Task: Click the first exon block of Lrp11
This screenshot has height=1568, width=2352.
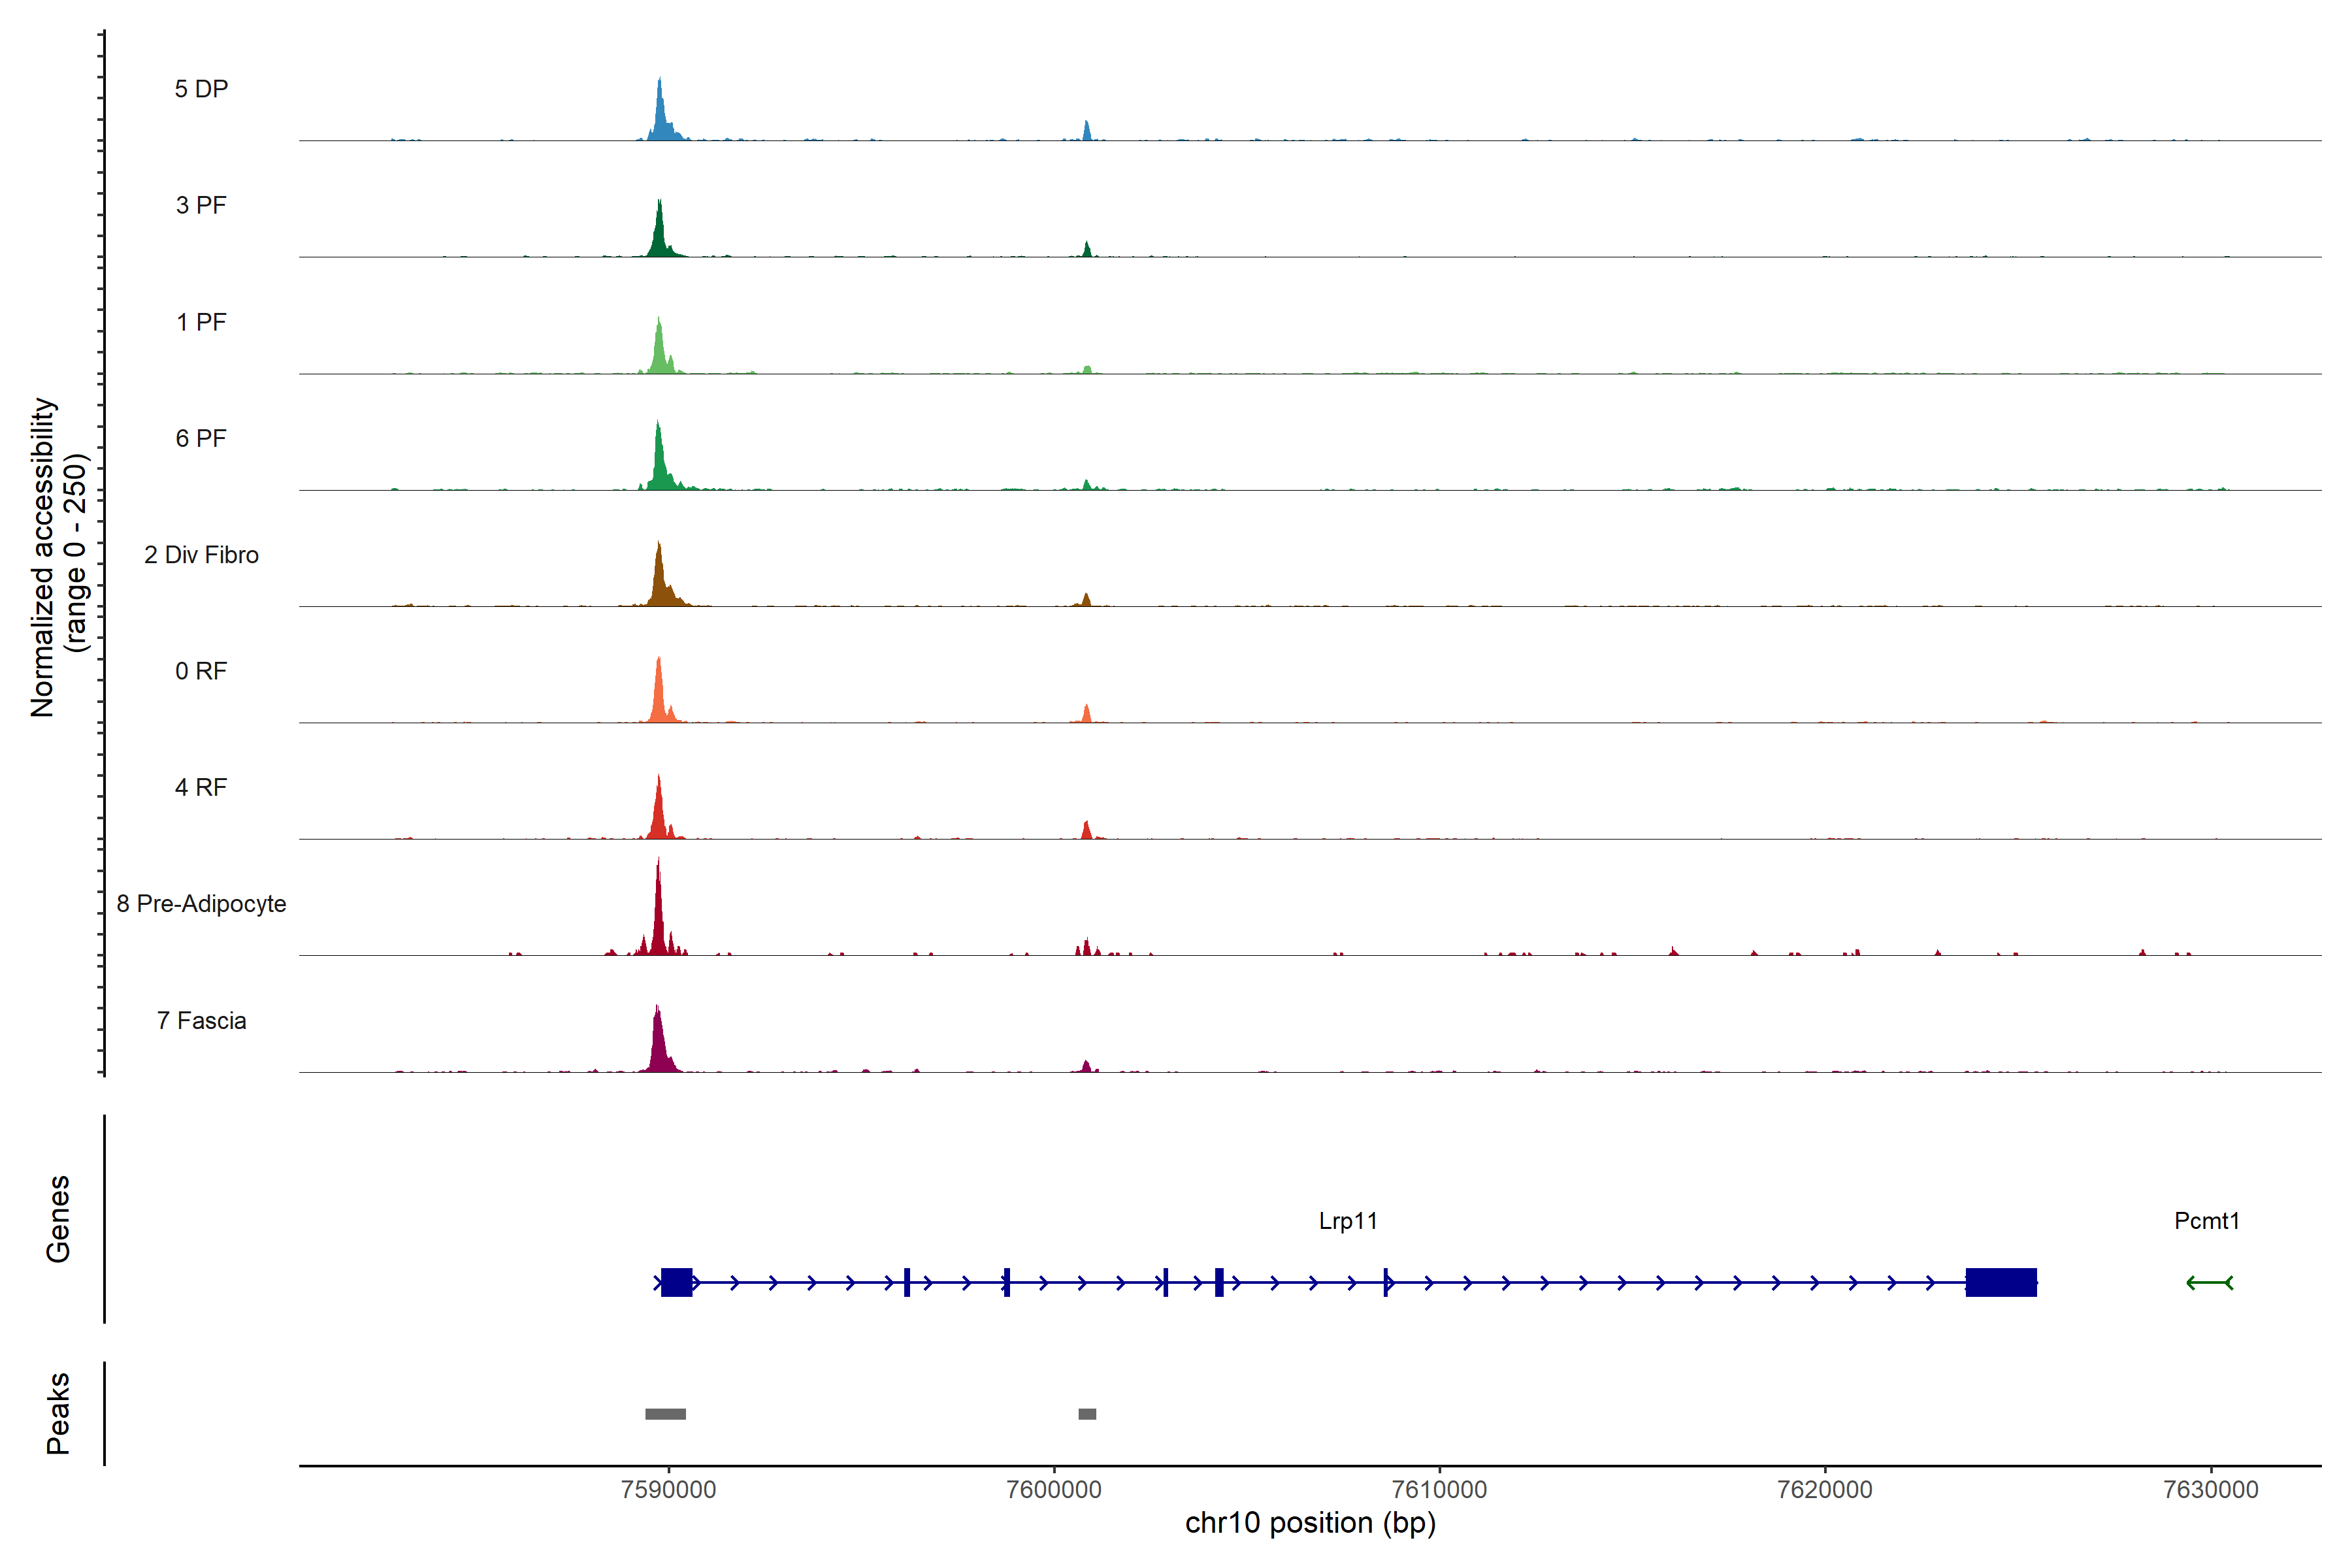Action: 677,1282
